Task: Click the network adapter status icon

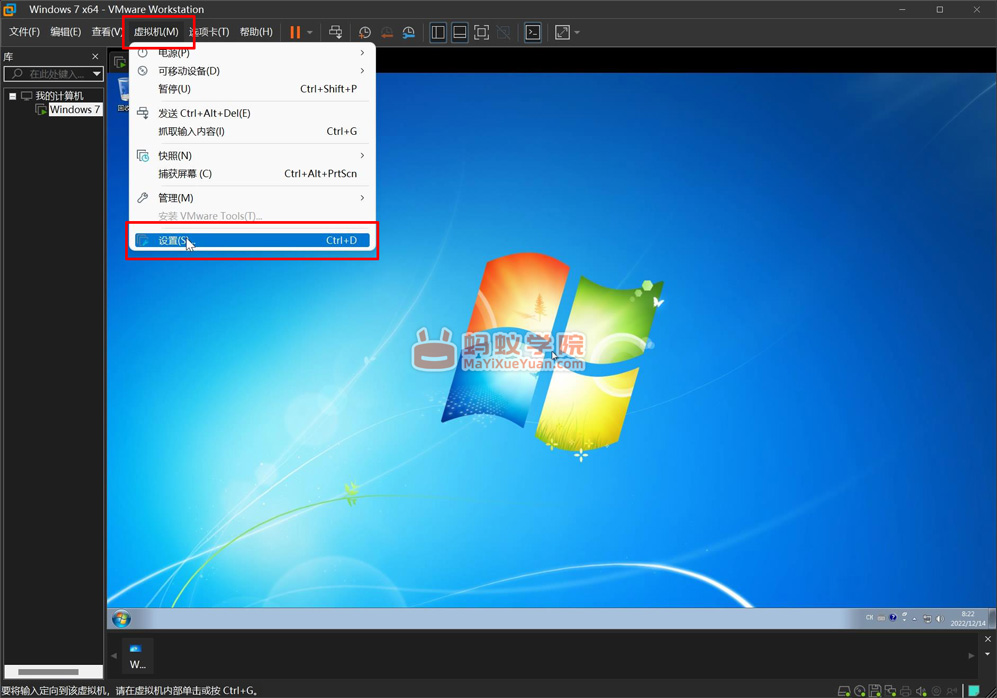Action: [890, 690]
